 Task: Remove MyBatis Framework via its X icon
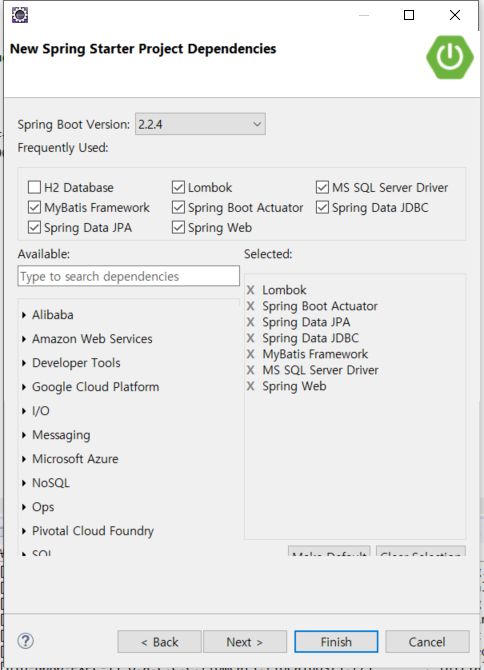coord(250,354)
